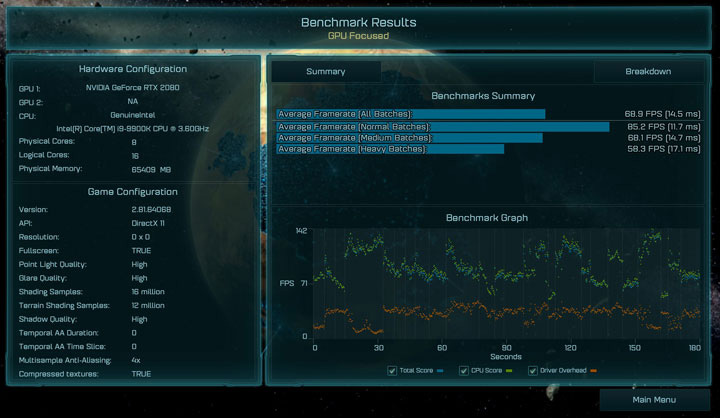Select the Average Framerate (Medium Batches) bar
Screen dimensions: 720x418
409,138
